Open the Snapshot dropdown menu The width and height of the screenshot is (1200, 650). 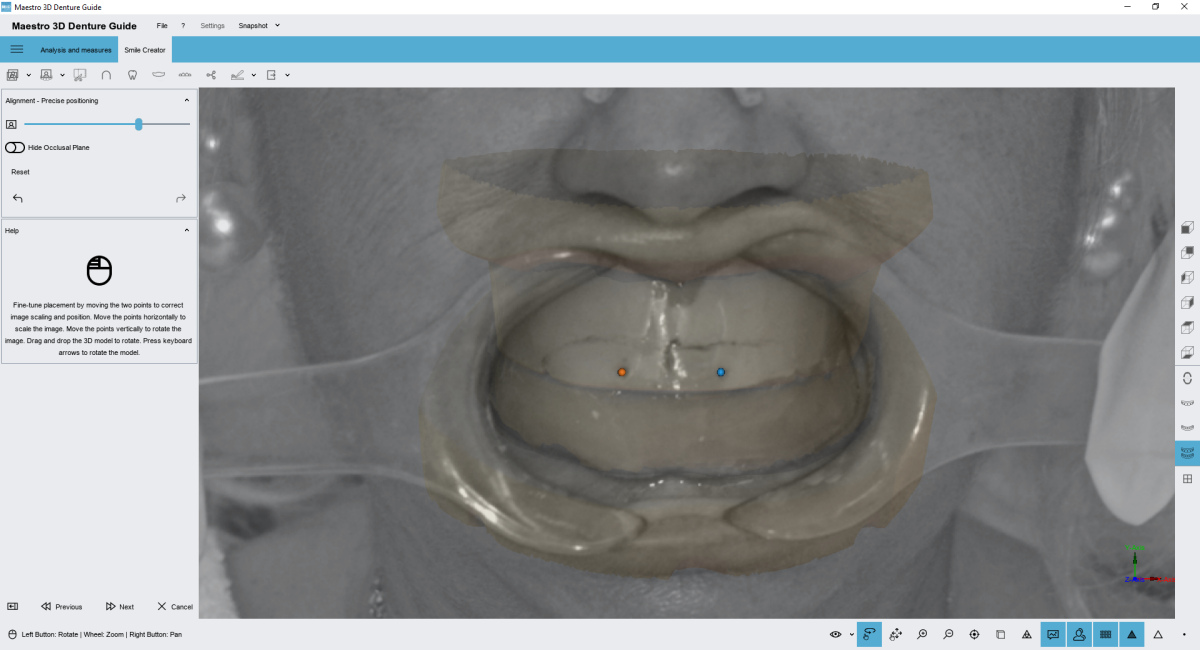pyautogui.click(x=259, y=25)
